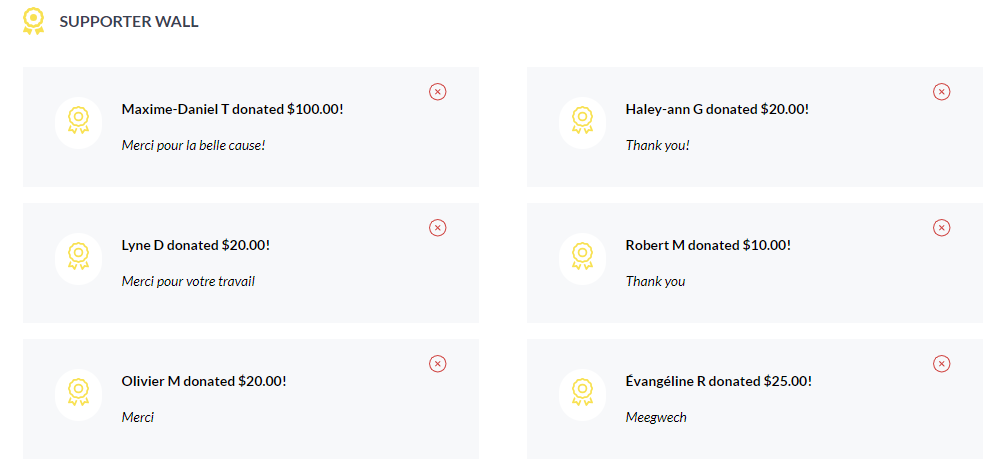Click "Évangéline R donated $25.00!" text
This screenshot has width=1003, height=466.
[718, 381]
